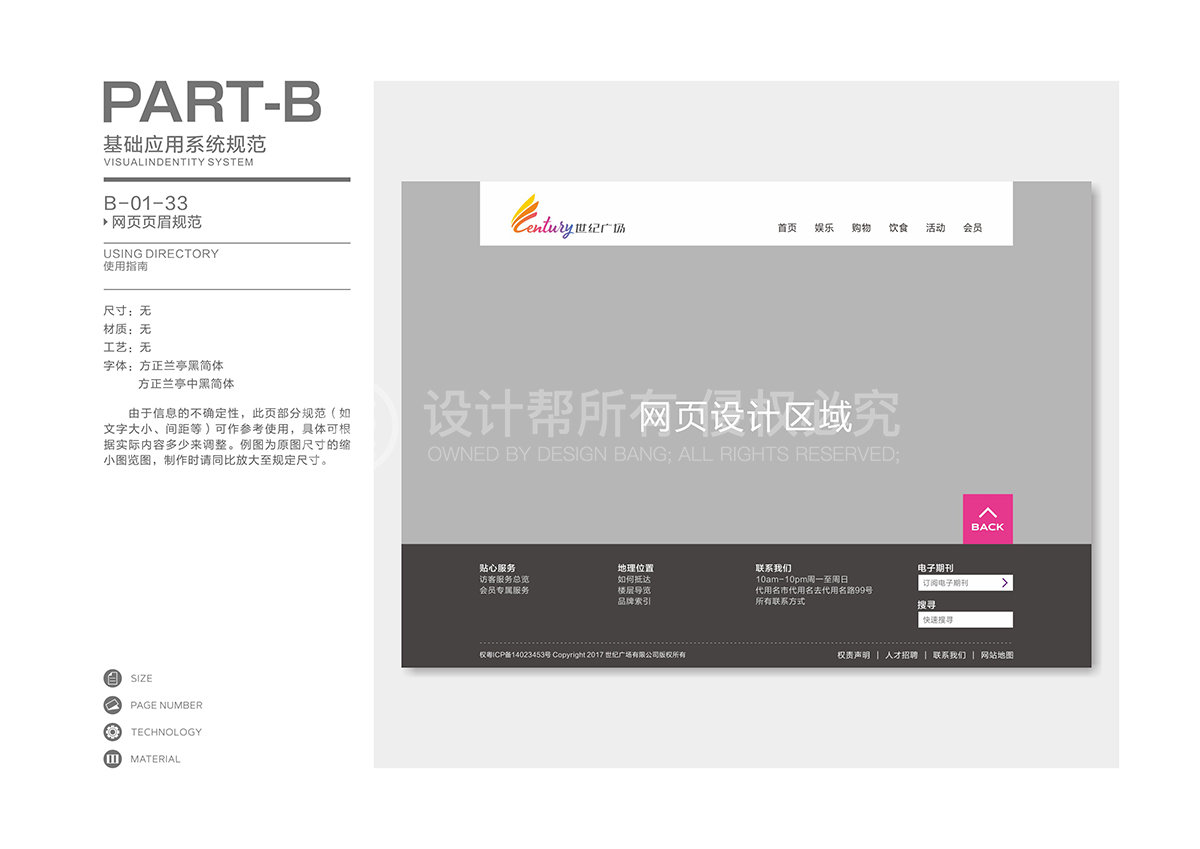Image resolution: width=1200 pixels, height=849 pixels.
Task: Open the 会员 navigation item
Action: (972, 228)
